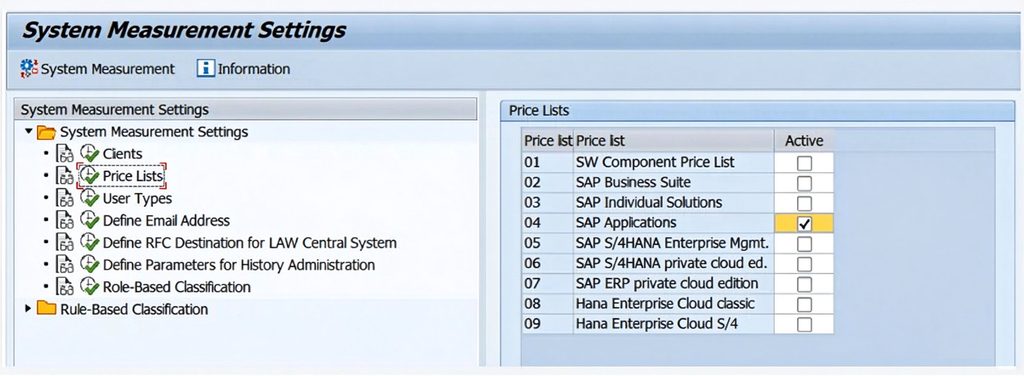
Task: Enable the SAP Individual Solutions price list
Action: click(805, 203)
